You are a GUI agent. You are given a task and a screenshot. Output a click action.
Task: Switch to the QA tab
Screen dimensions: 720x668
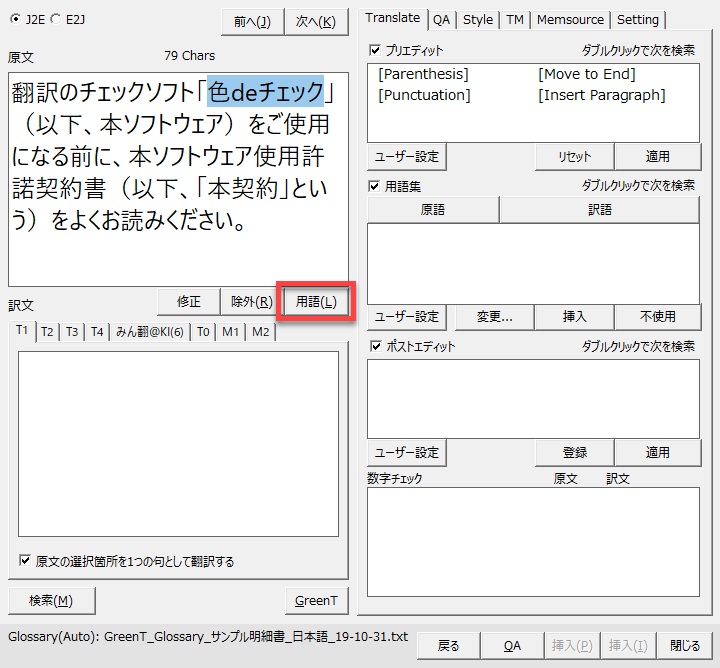(441, 19)
